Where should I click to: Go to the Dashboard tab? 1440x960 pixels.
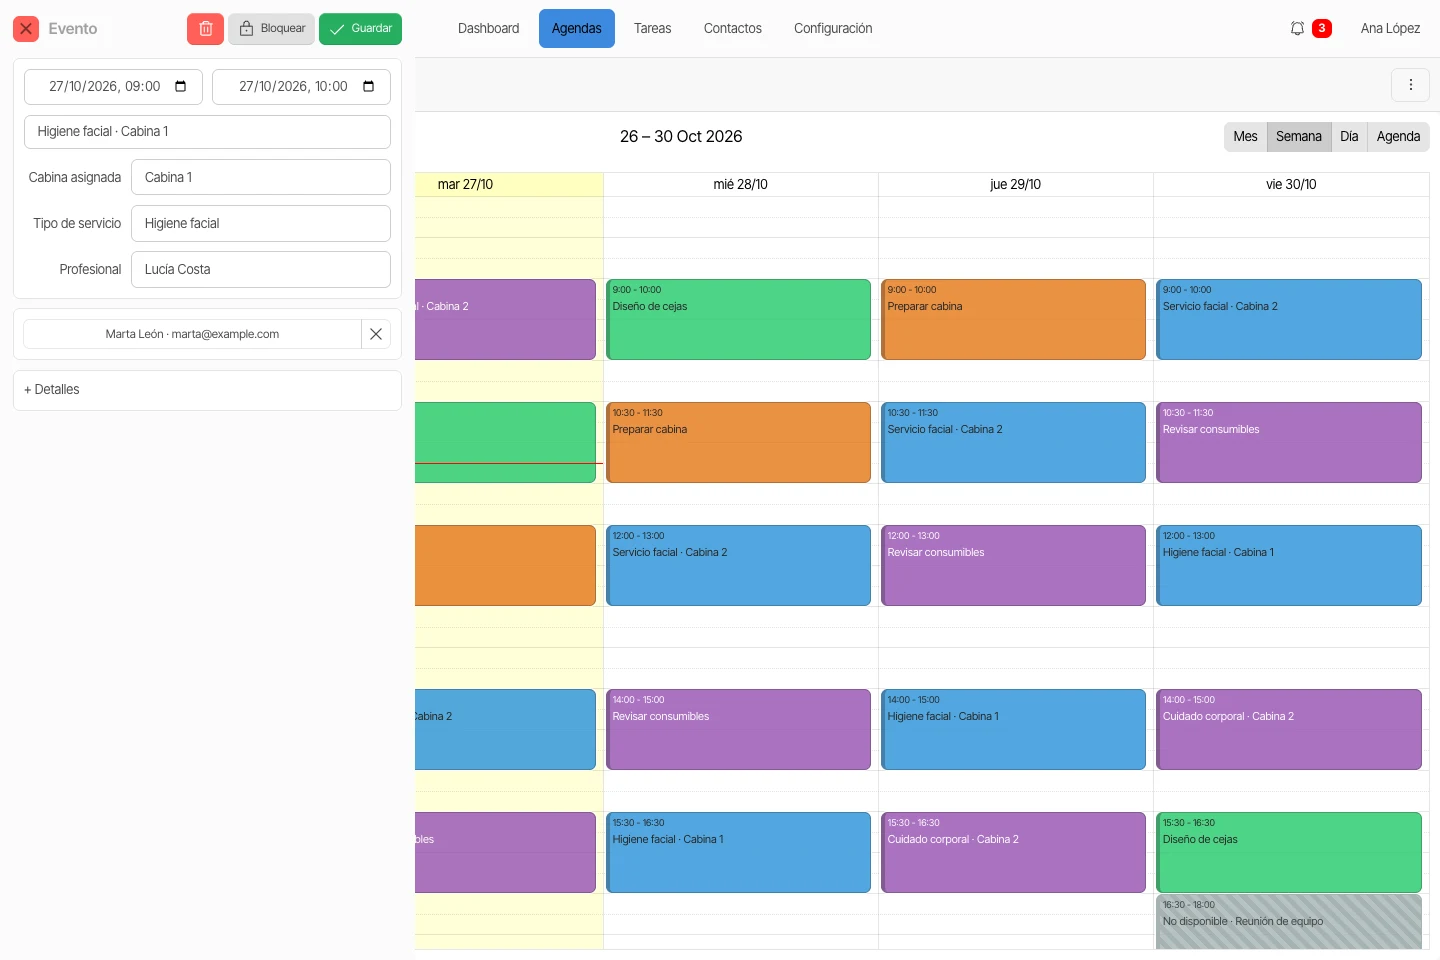(x=488, y=29)
